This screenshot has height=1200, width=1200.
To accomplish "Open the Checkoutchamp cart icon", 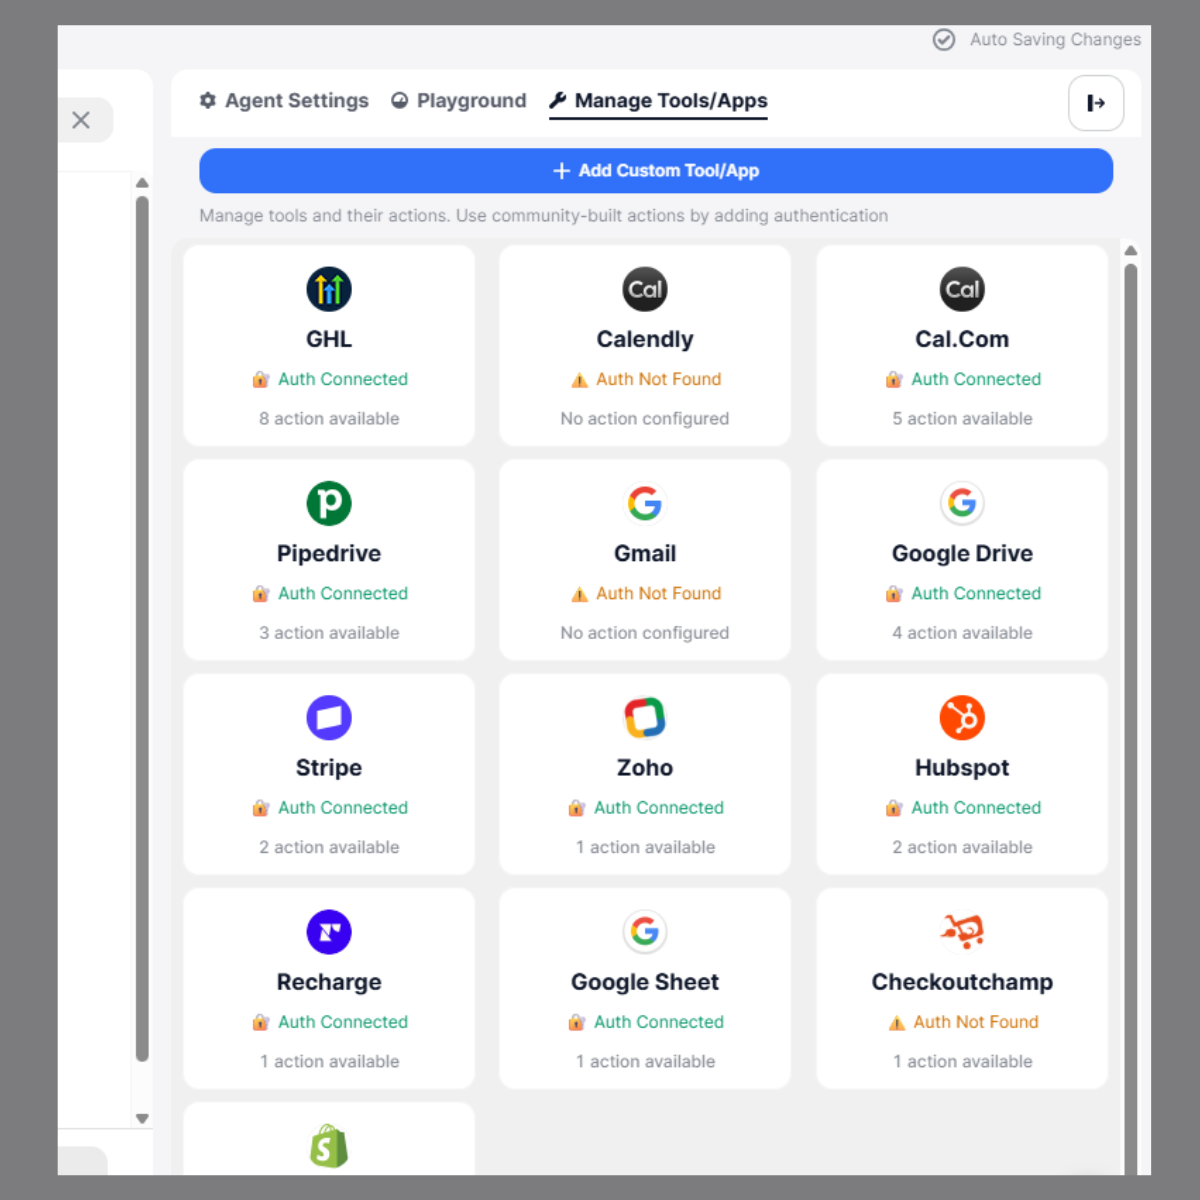I will click(962, 931).
